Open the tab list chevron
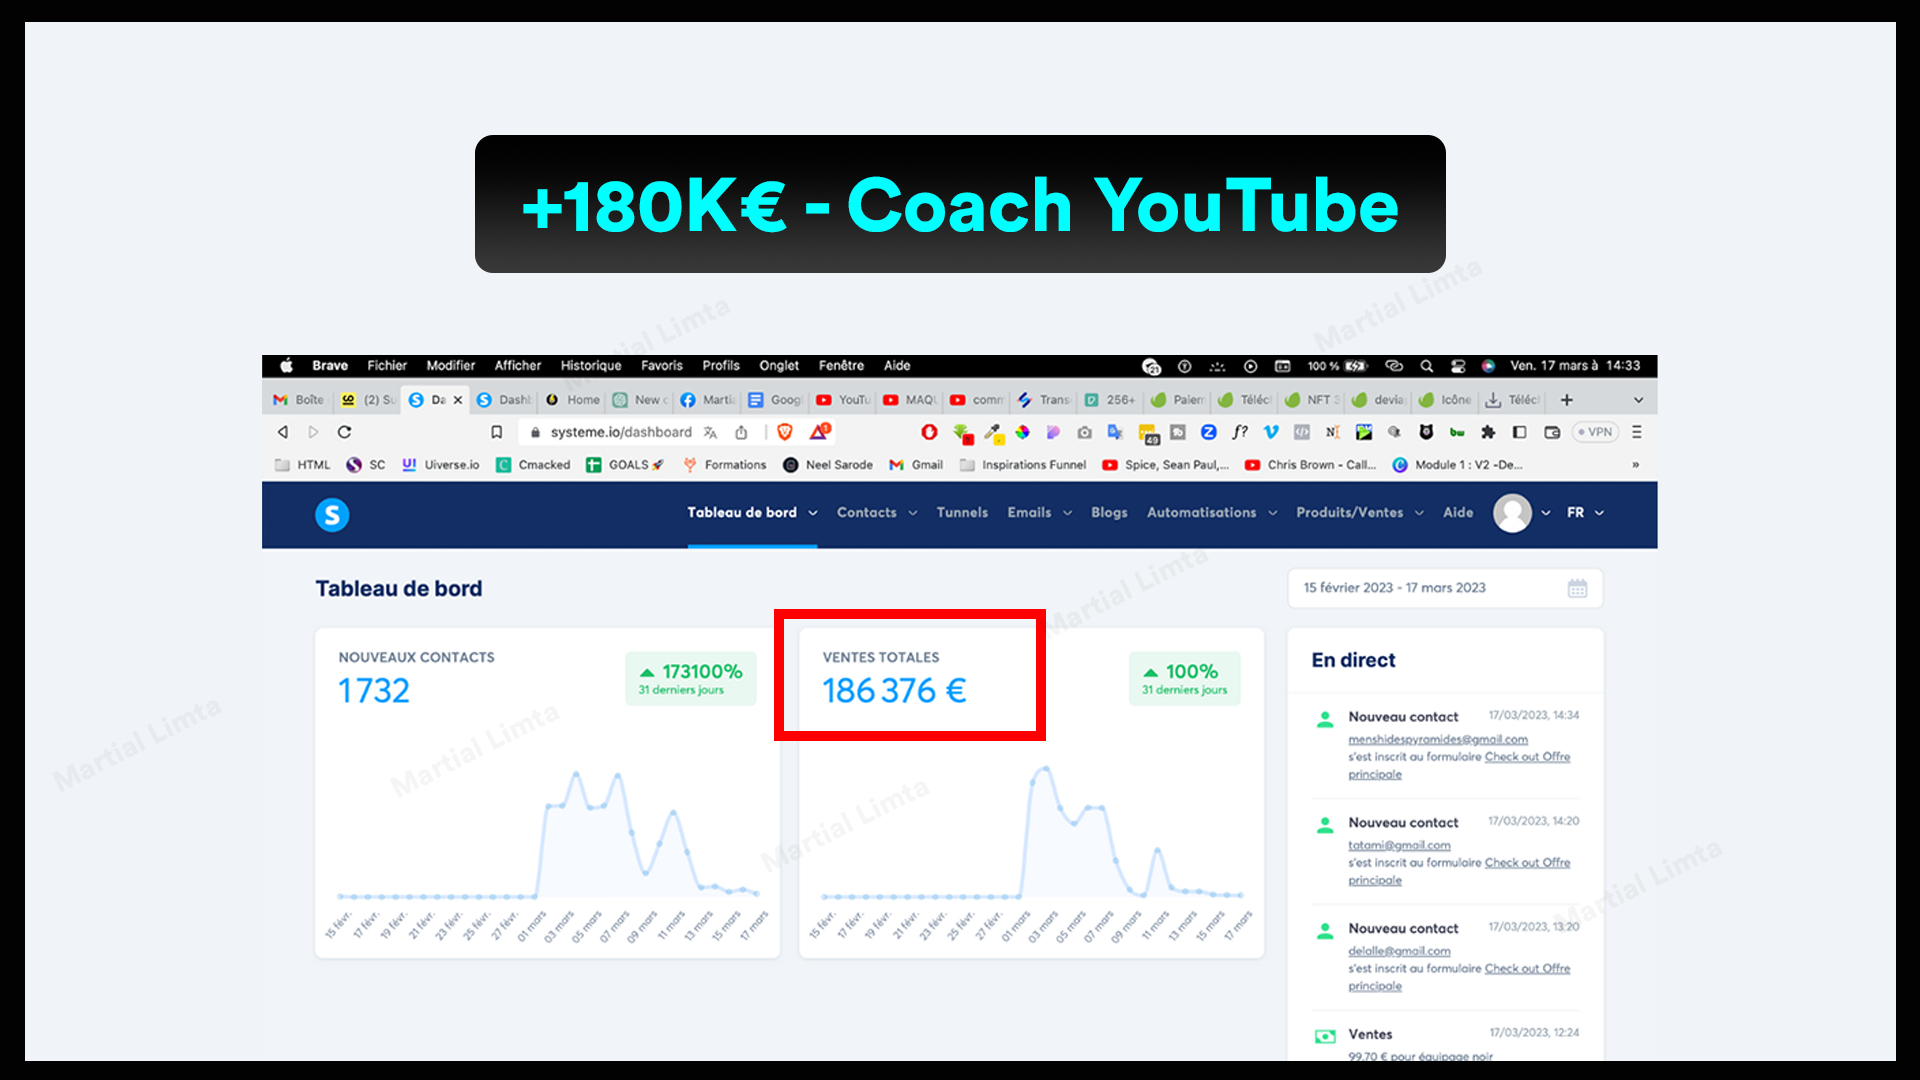 pos(1638,400)
